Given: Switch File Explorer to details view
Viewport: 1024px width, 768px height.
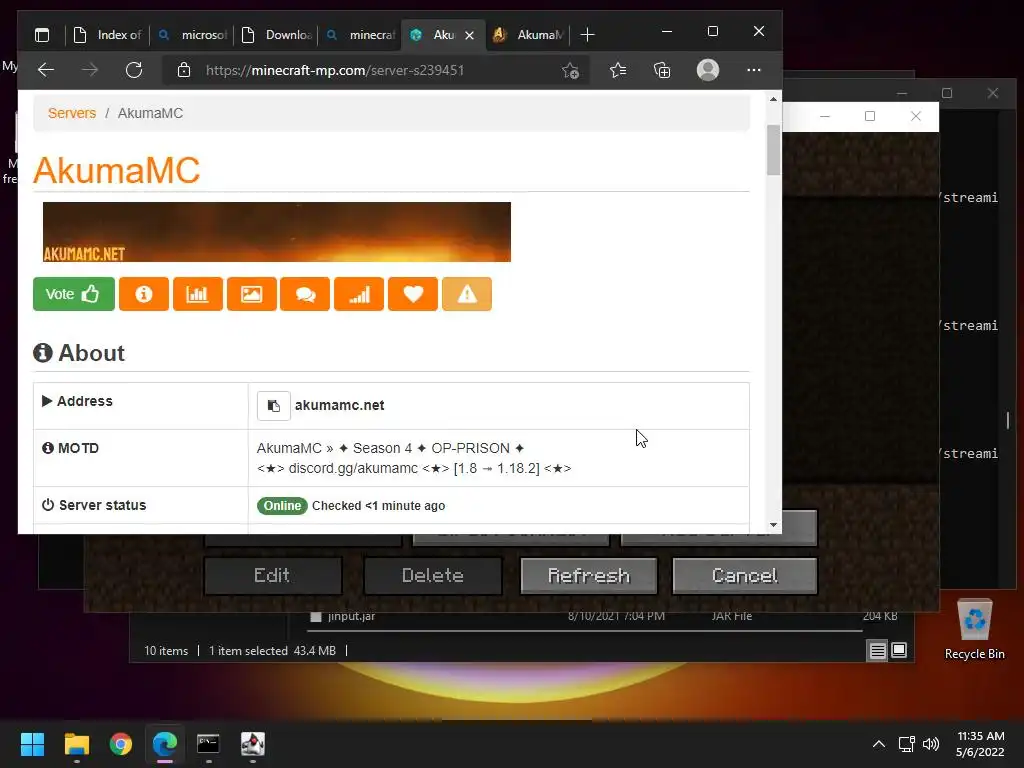Looking at the screenshot, I should pos(878,650).
